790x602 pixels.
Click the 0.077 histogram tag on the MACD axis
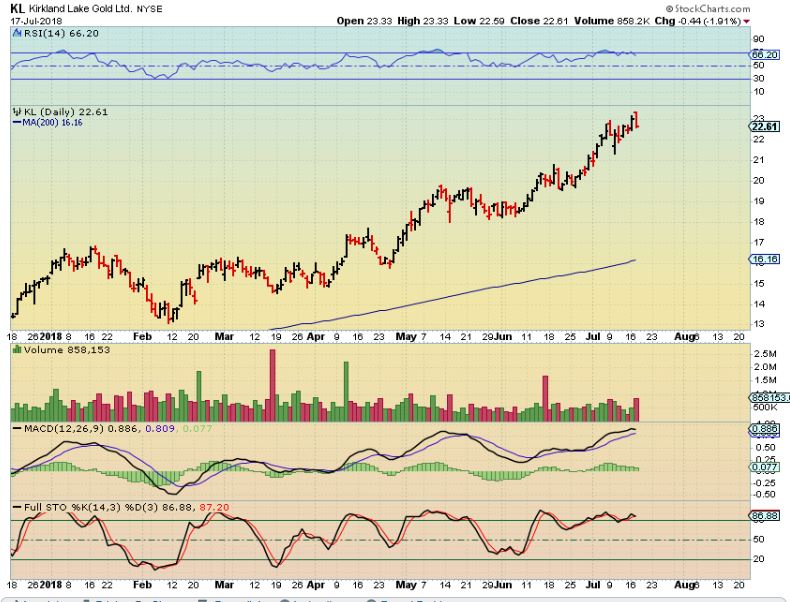764,468
